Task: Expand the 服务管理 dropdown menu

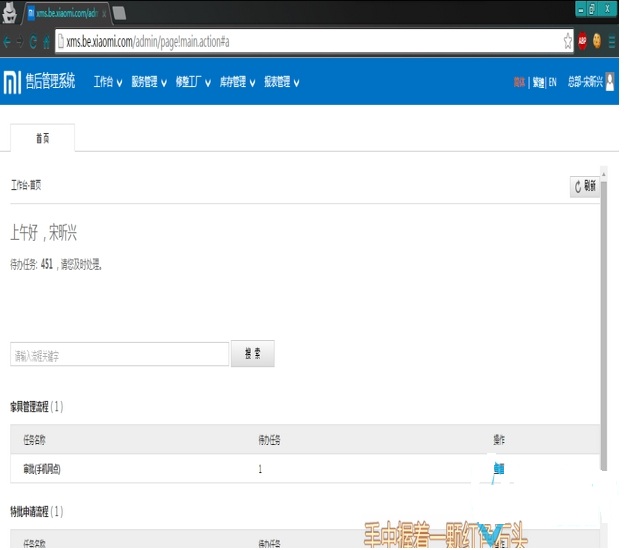Action: [x=149, y=82]
